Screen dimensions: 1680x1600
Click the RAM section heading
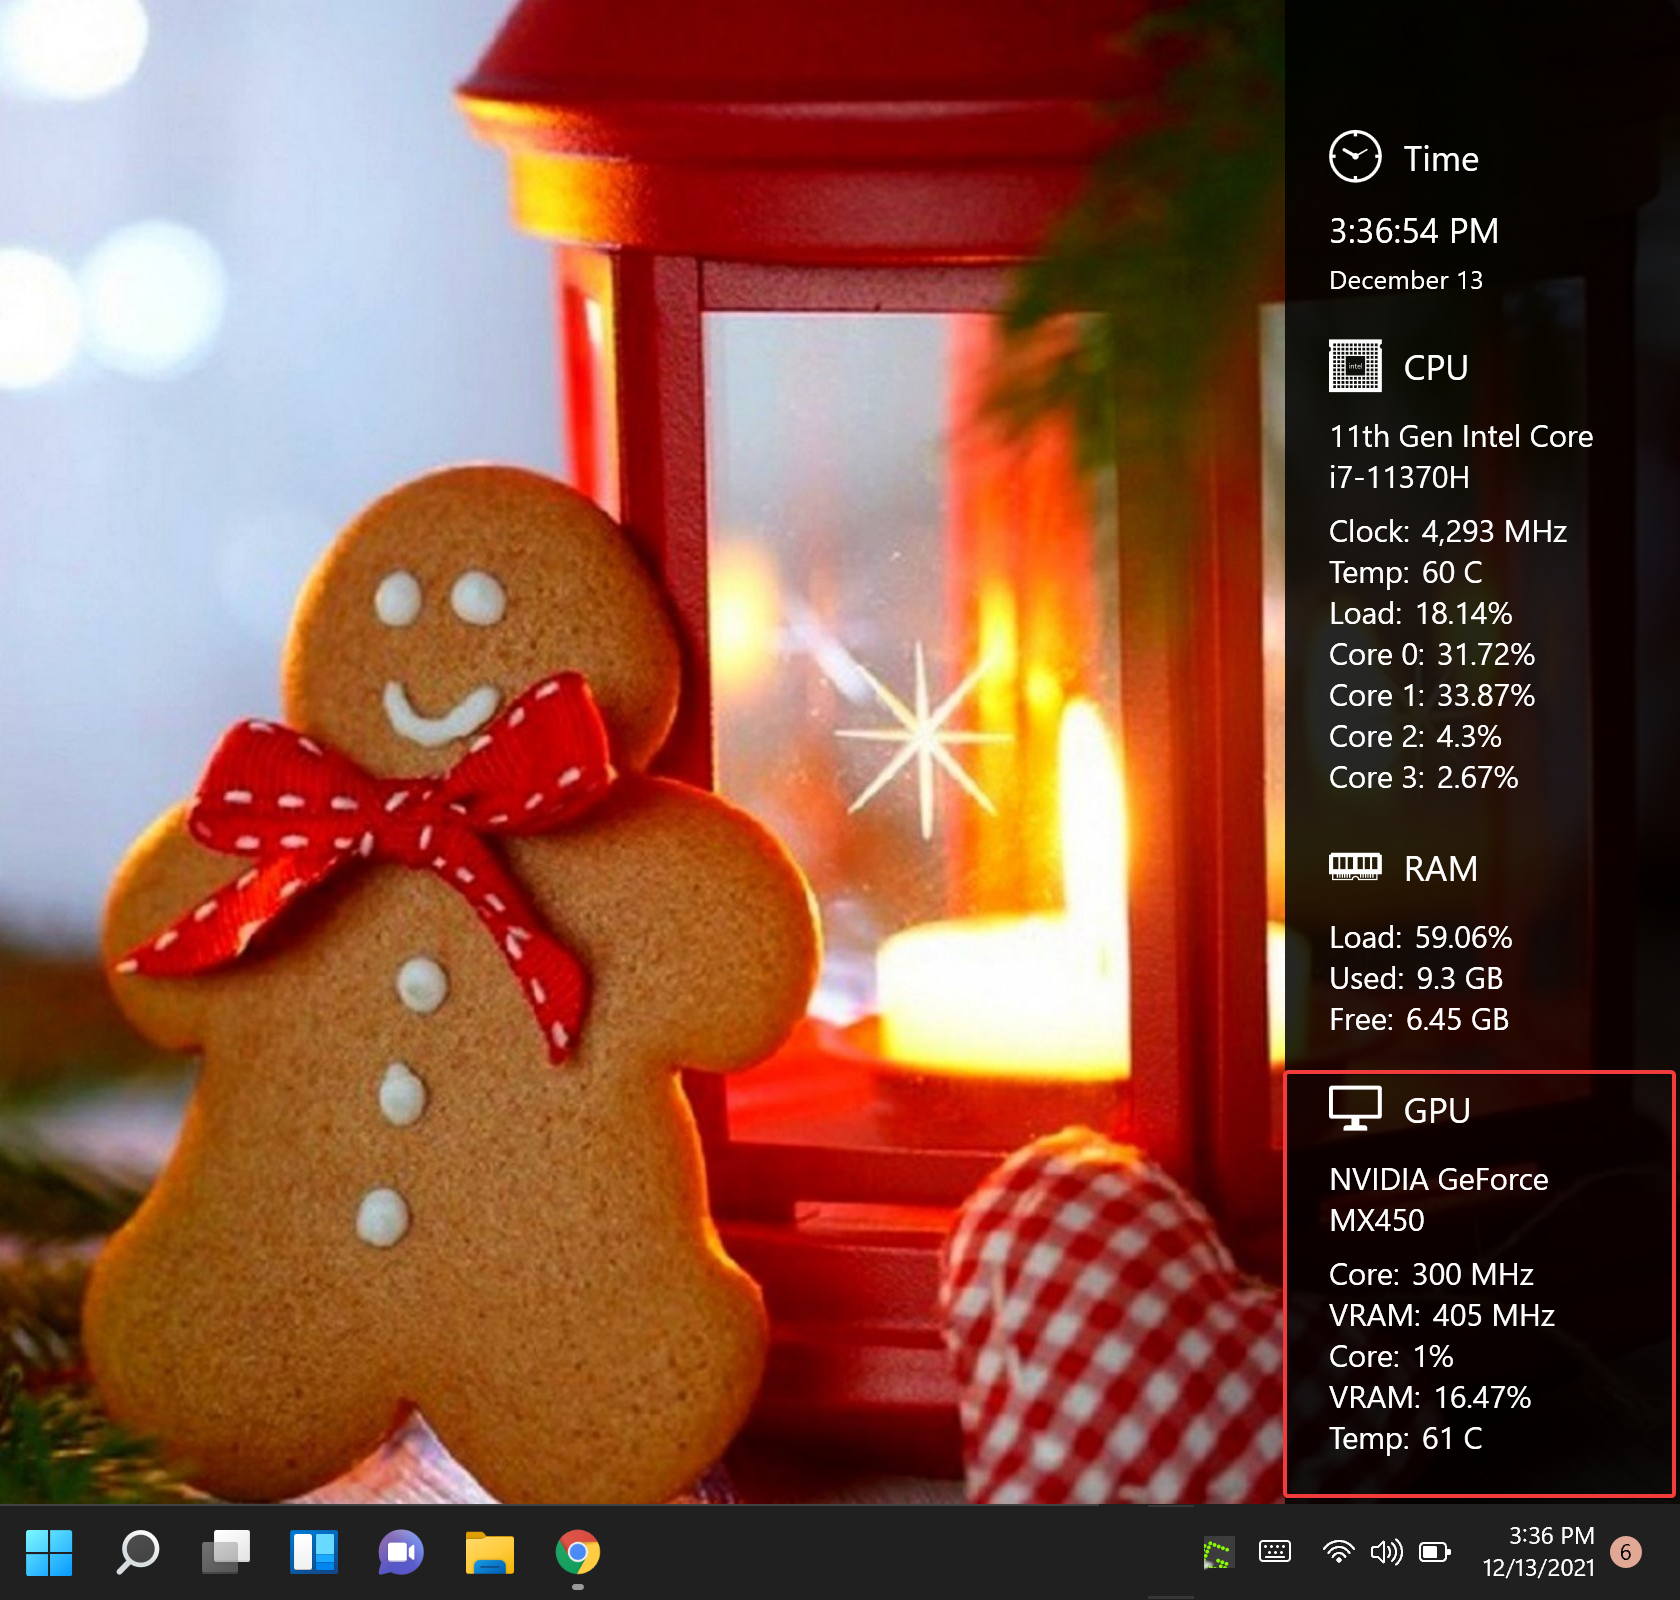click(x=1441, y=869)
